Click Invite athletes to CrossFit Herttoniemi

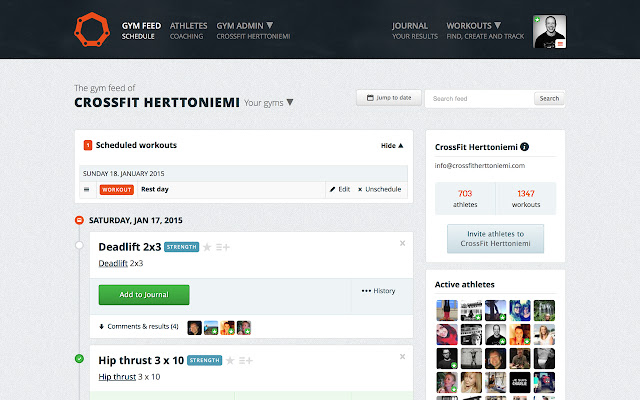point(495,238)
